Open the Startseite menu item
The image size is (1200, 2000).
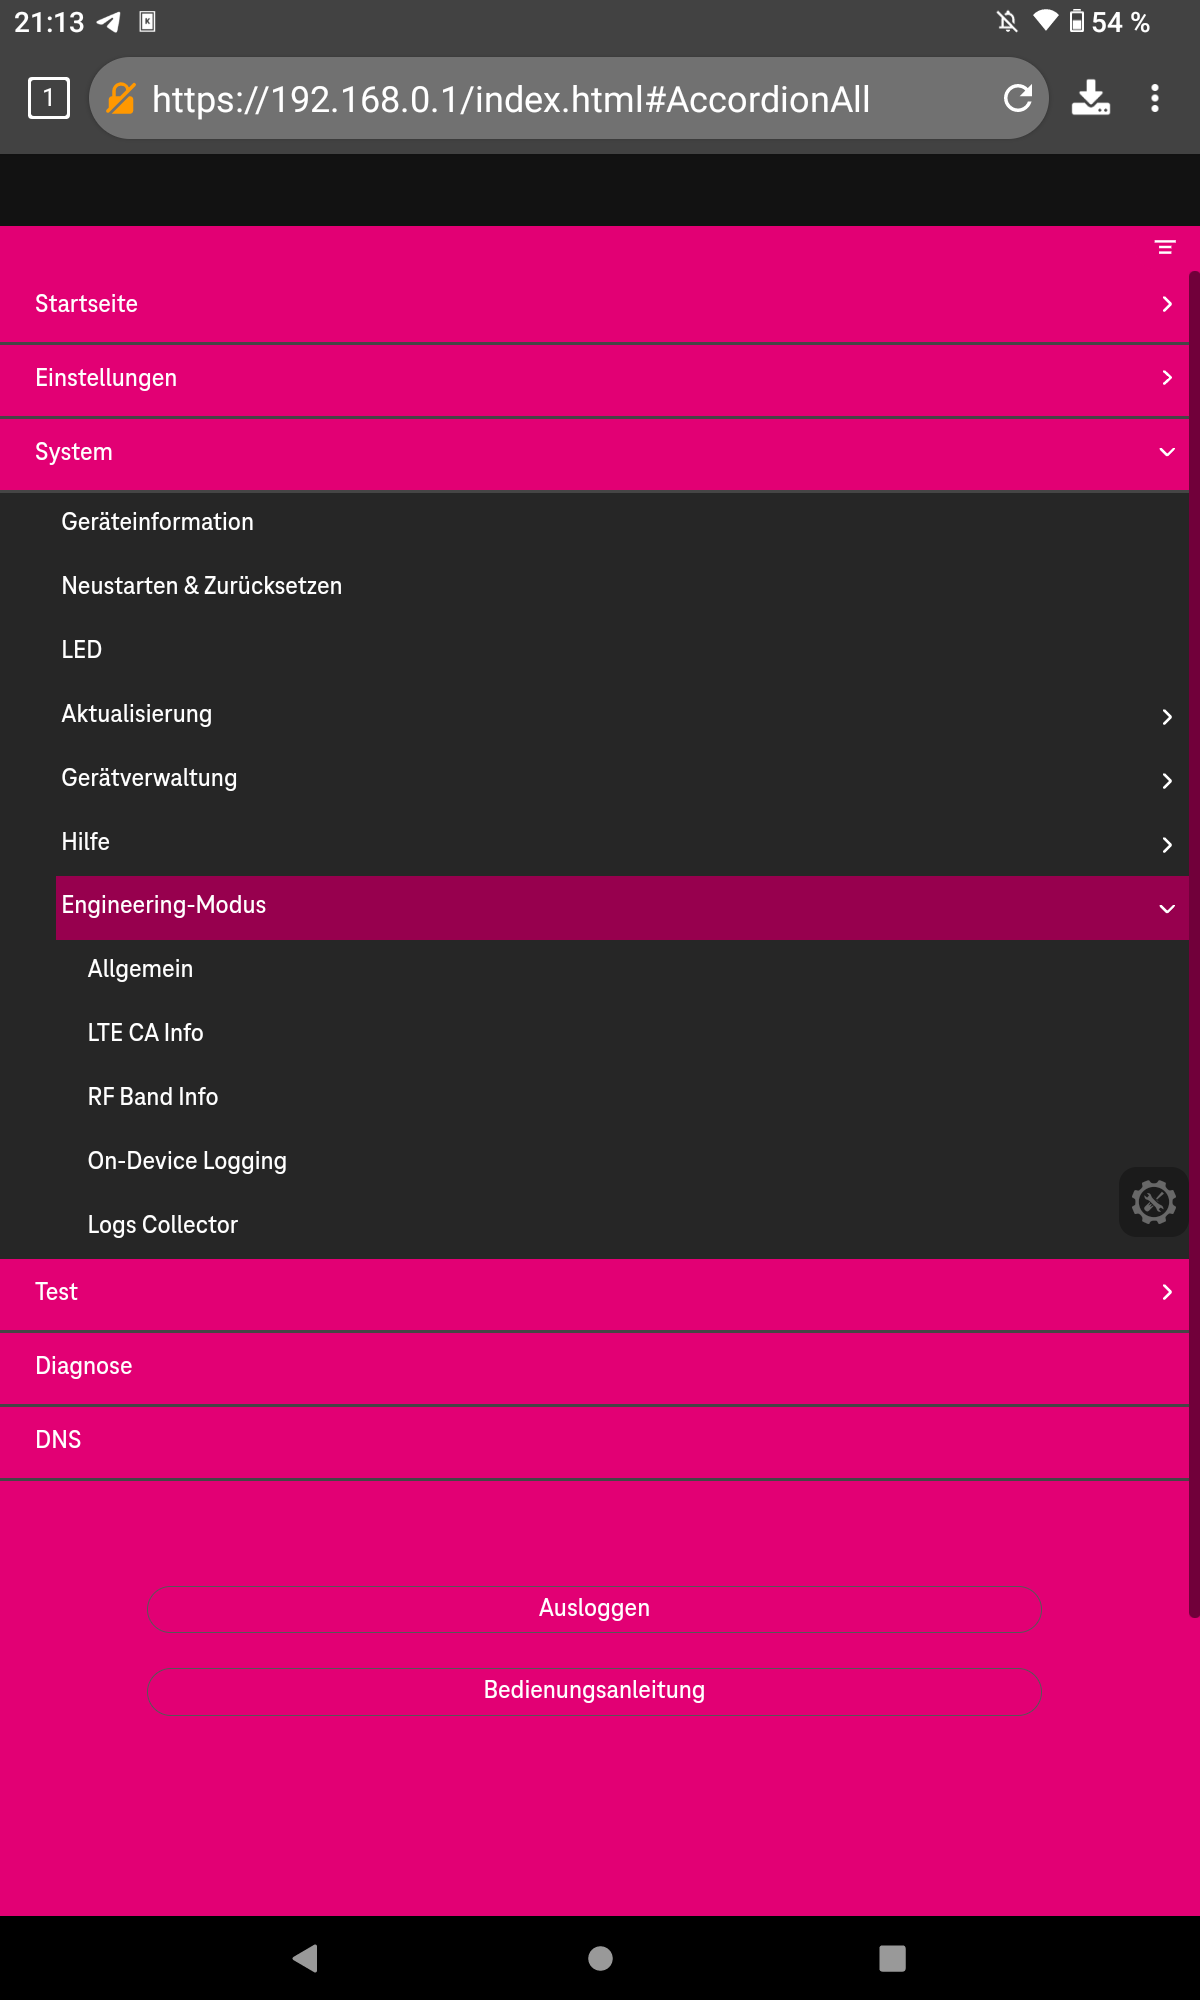(x=594, y=304)
